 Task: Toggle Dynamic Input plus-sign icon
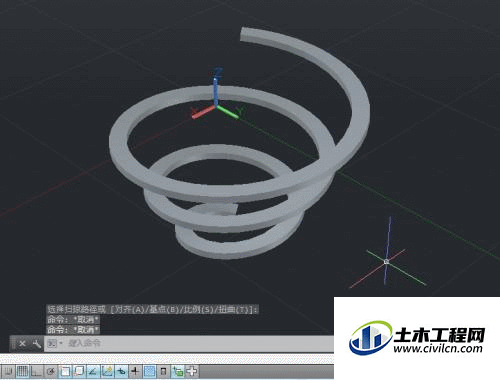coord(135,371)
